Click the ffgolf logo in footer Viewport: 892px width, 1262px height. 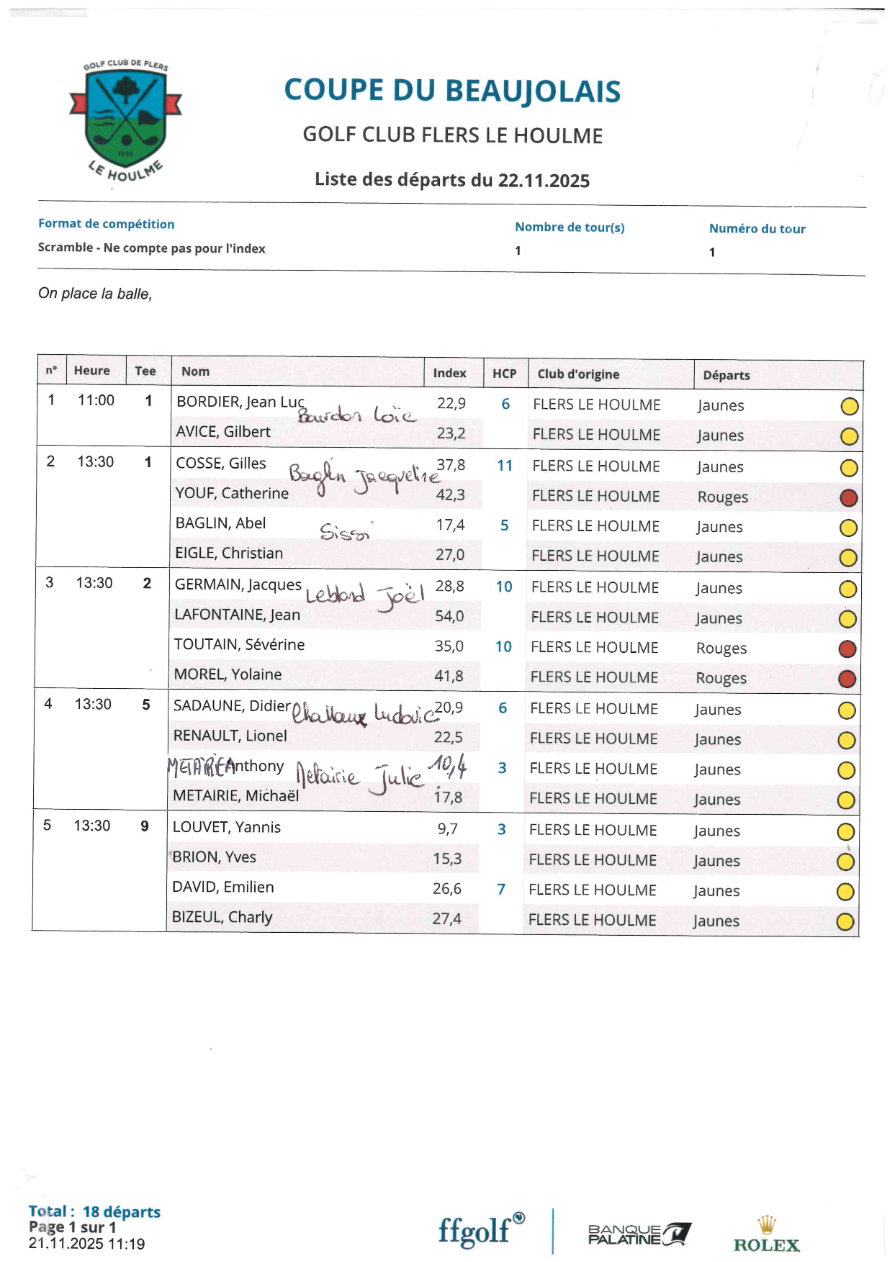[481, 1229]
